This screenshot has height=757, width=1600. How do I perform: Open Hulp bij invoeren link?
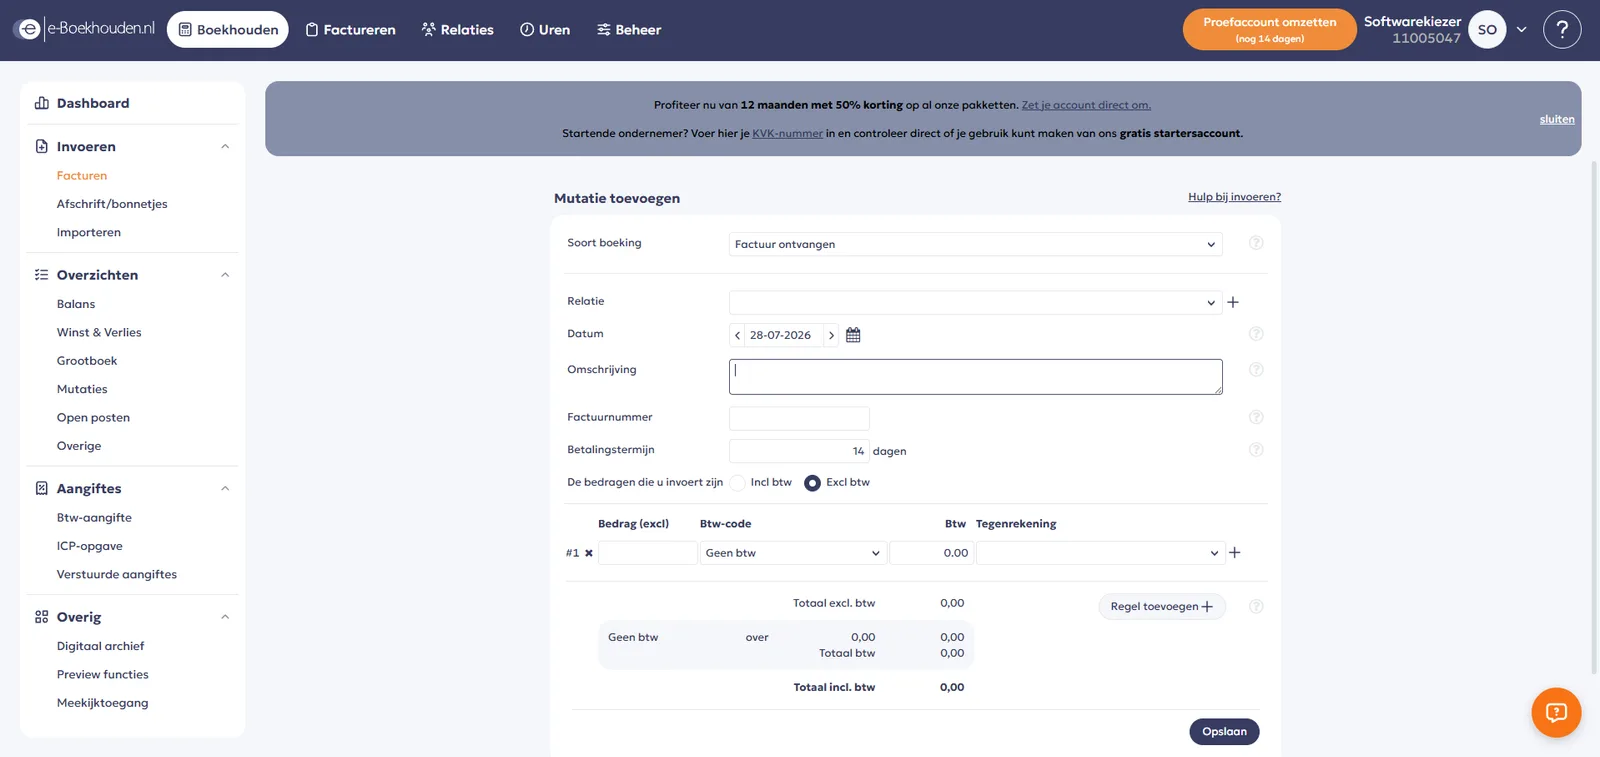[x=1234, y=197]
